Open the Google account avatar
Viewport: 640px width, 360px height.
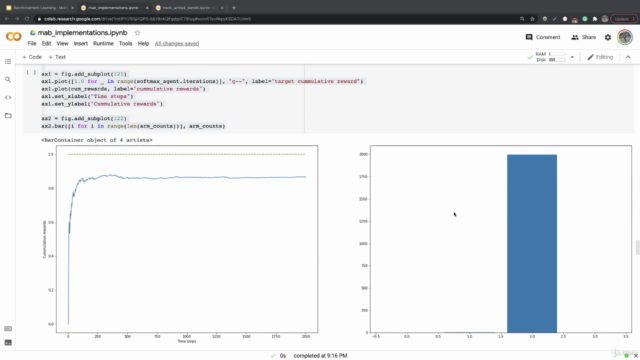click(x=624, y=37)
